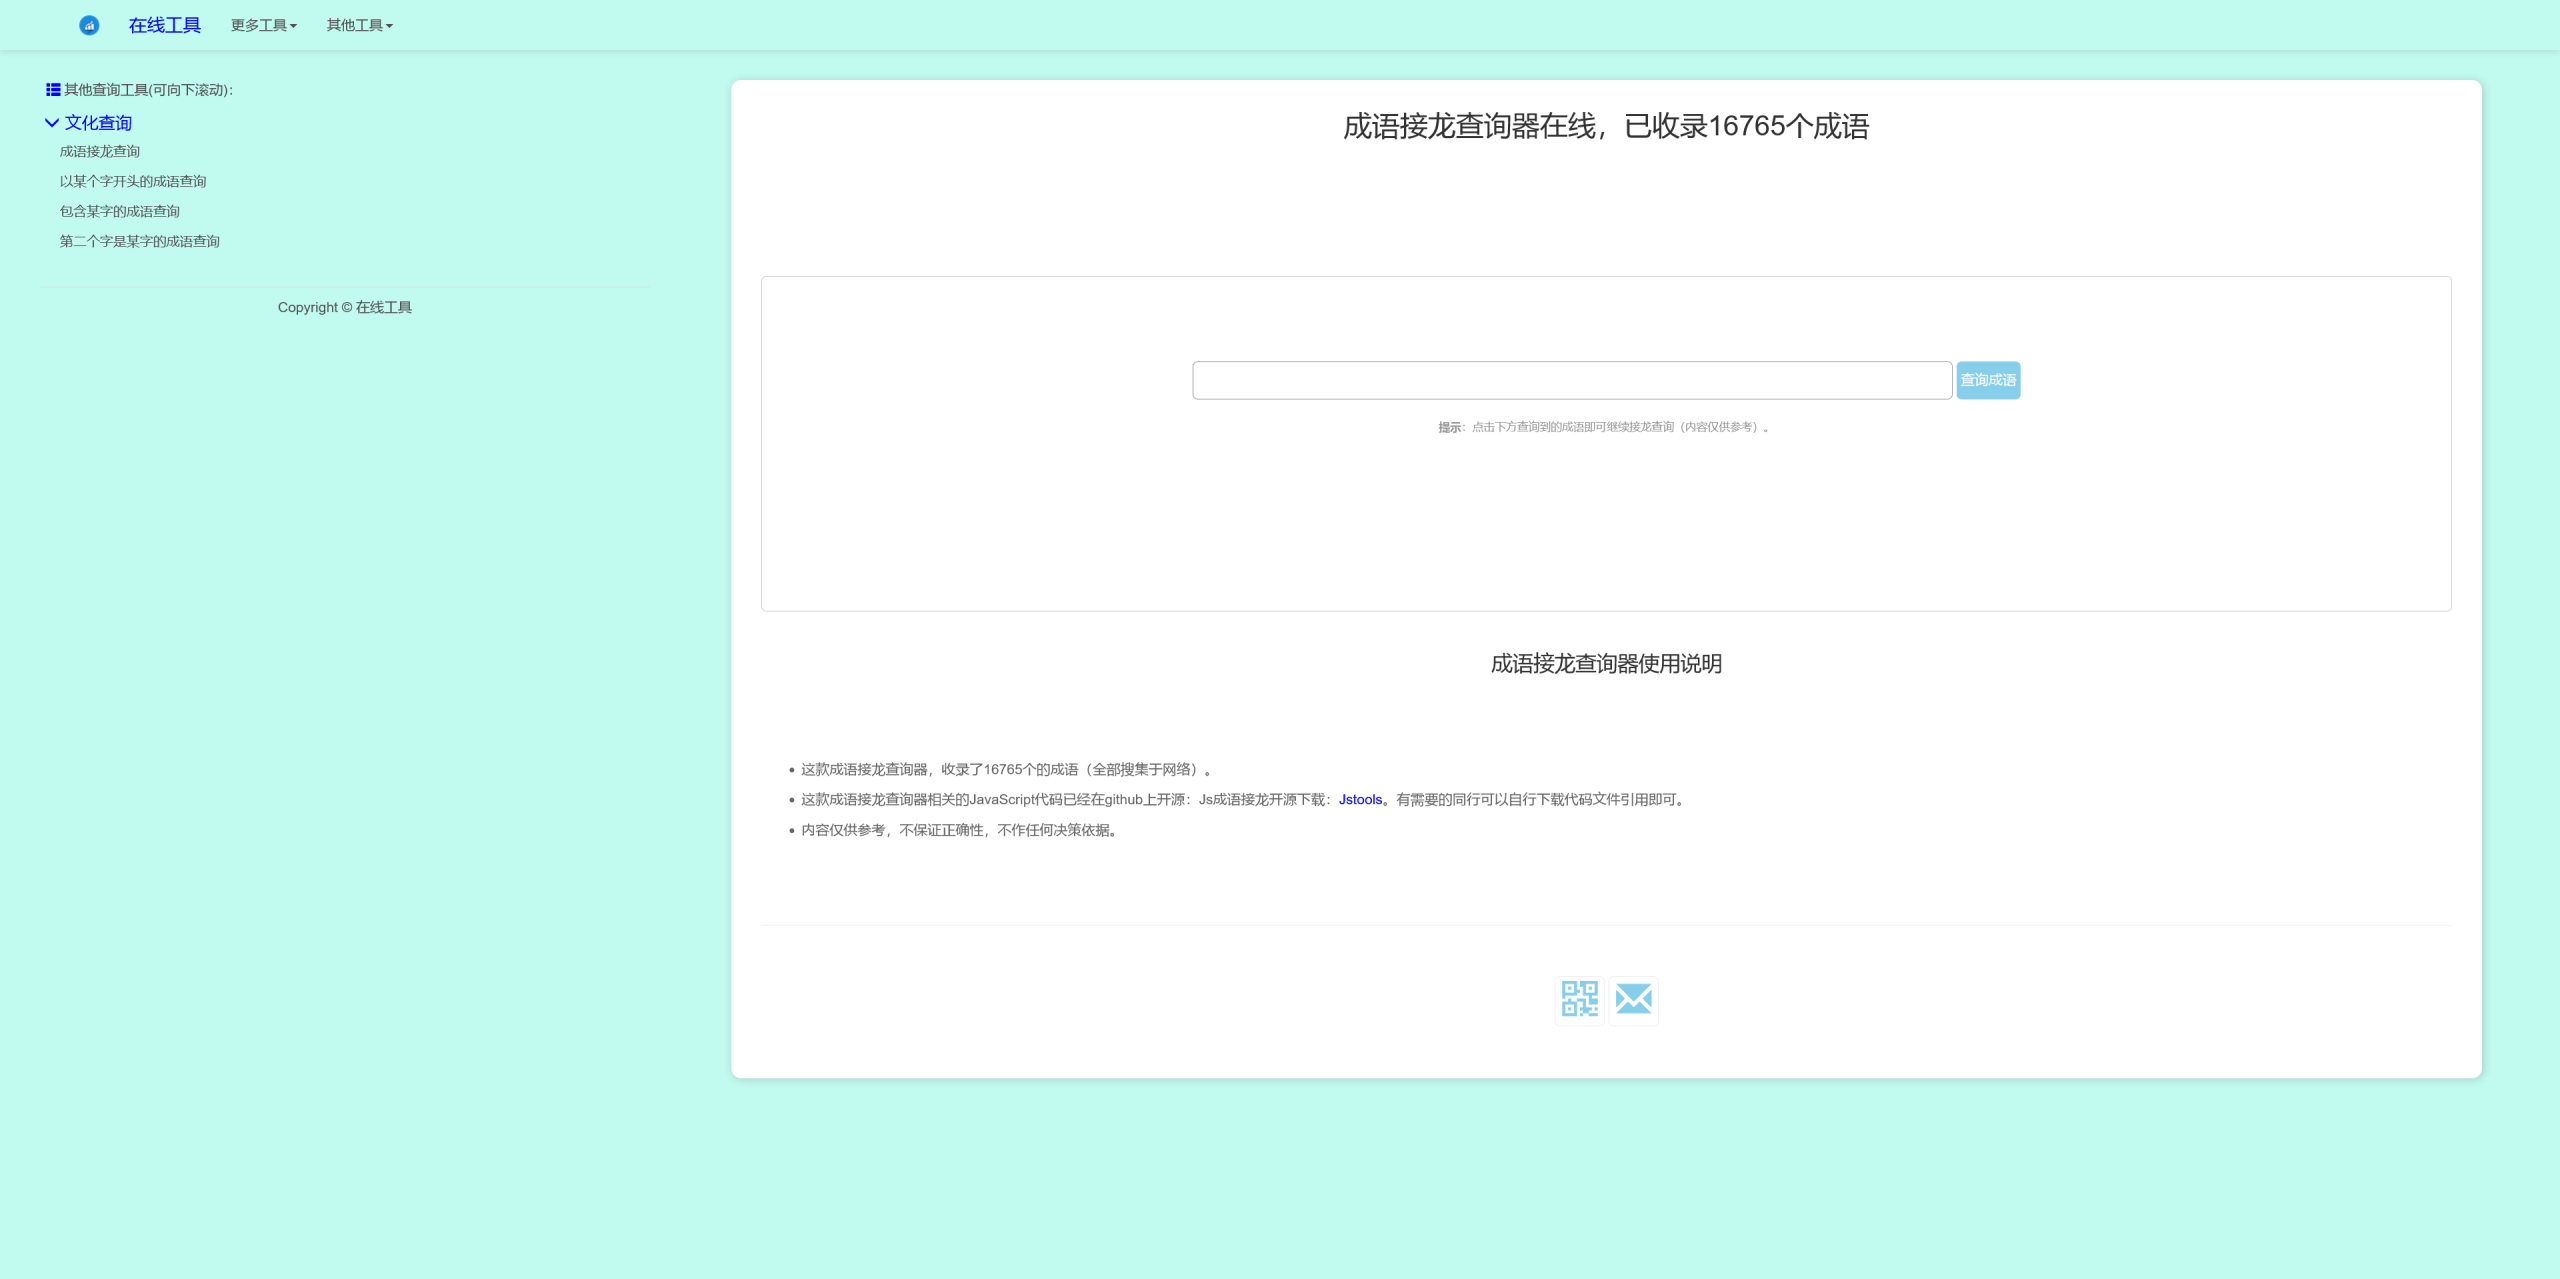Click the list icon beside 其他查询工具
This screenshot has height=1279, width=2560.
point(53,90)
